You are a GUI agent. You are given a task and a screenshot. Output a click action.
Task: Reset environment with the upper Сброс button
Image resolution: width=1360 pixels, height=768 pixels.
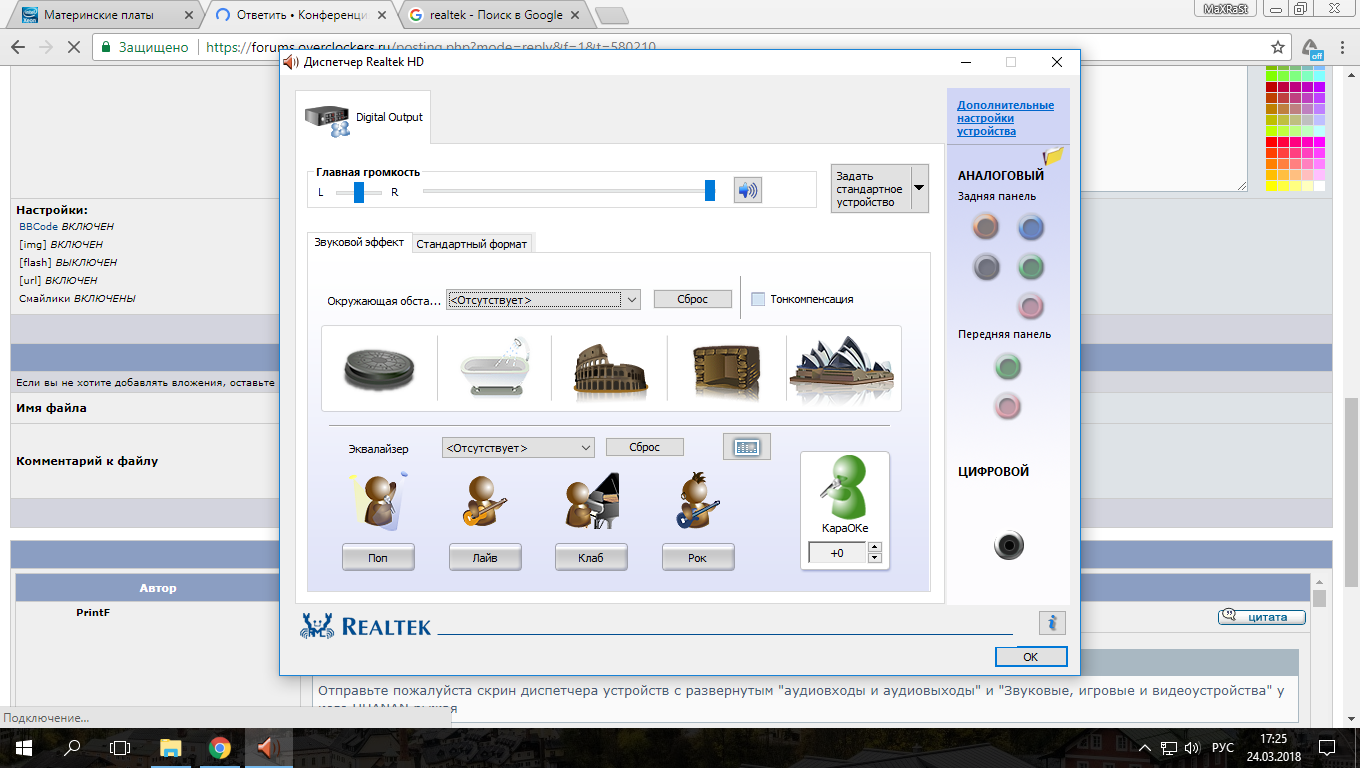(693, 299)
